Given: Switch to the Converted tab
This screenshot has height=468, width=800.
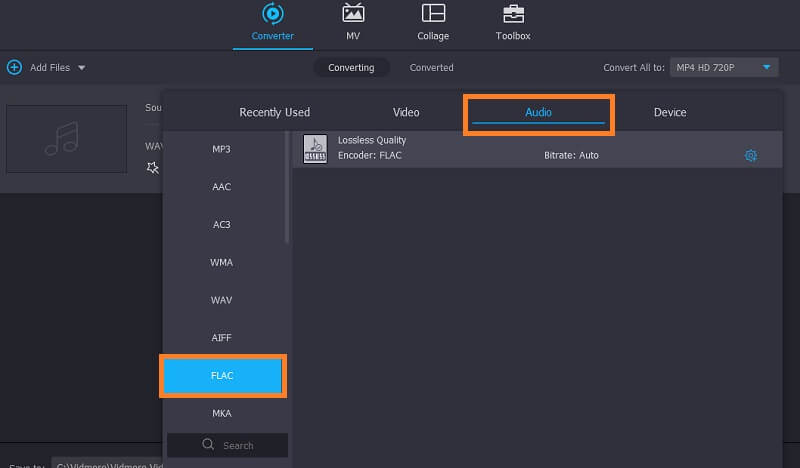Looking at the screenshot, I should [x=431, y=68].
